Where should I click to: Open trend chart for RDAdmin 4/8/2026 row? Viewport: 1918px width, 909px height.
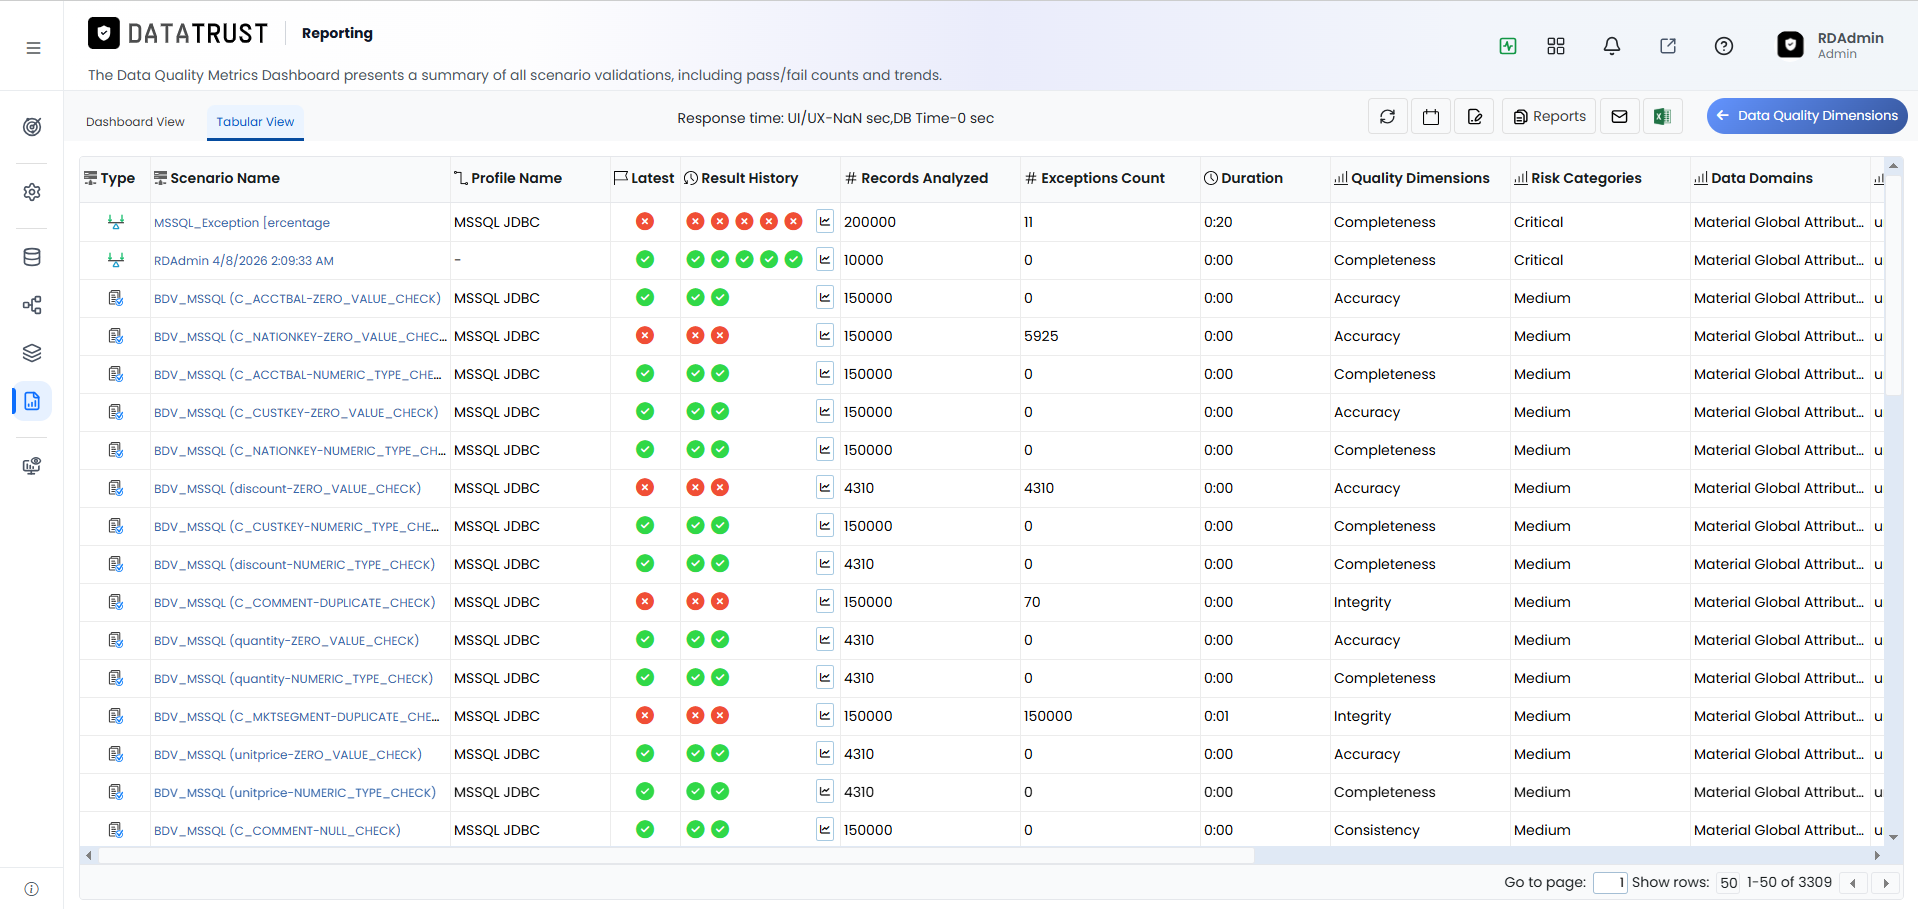(x=825, y=259)
